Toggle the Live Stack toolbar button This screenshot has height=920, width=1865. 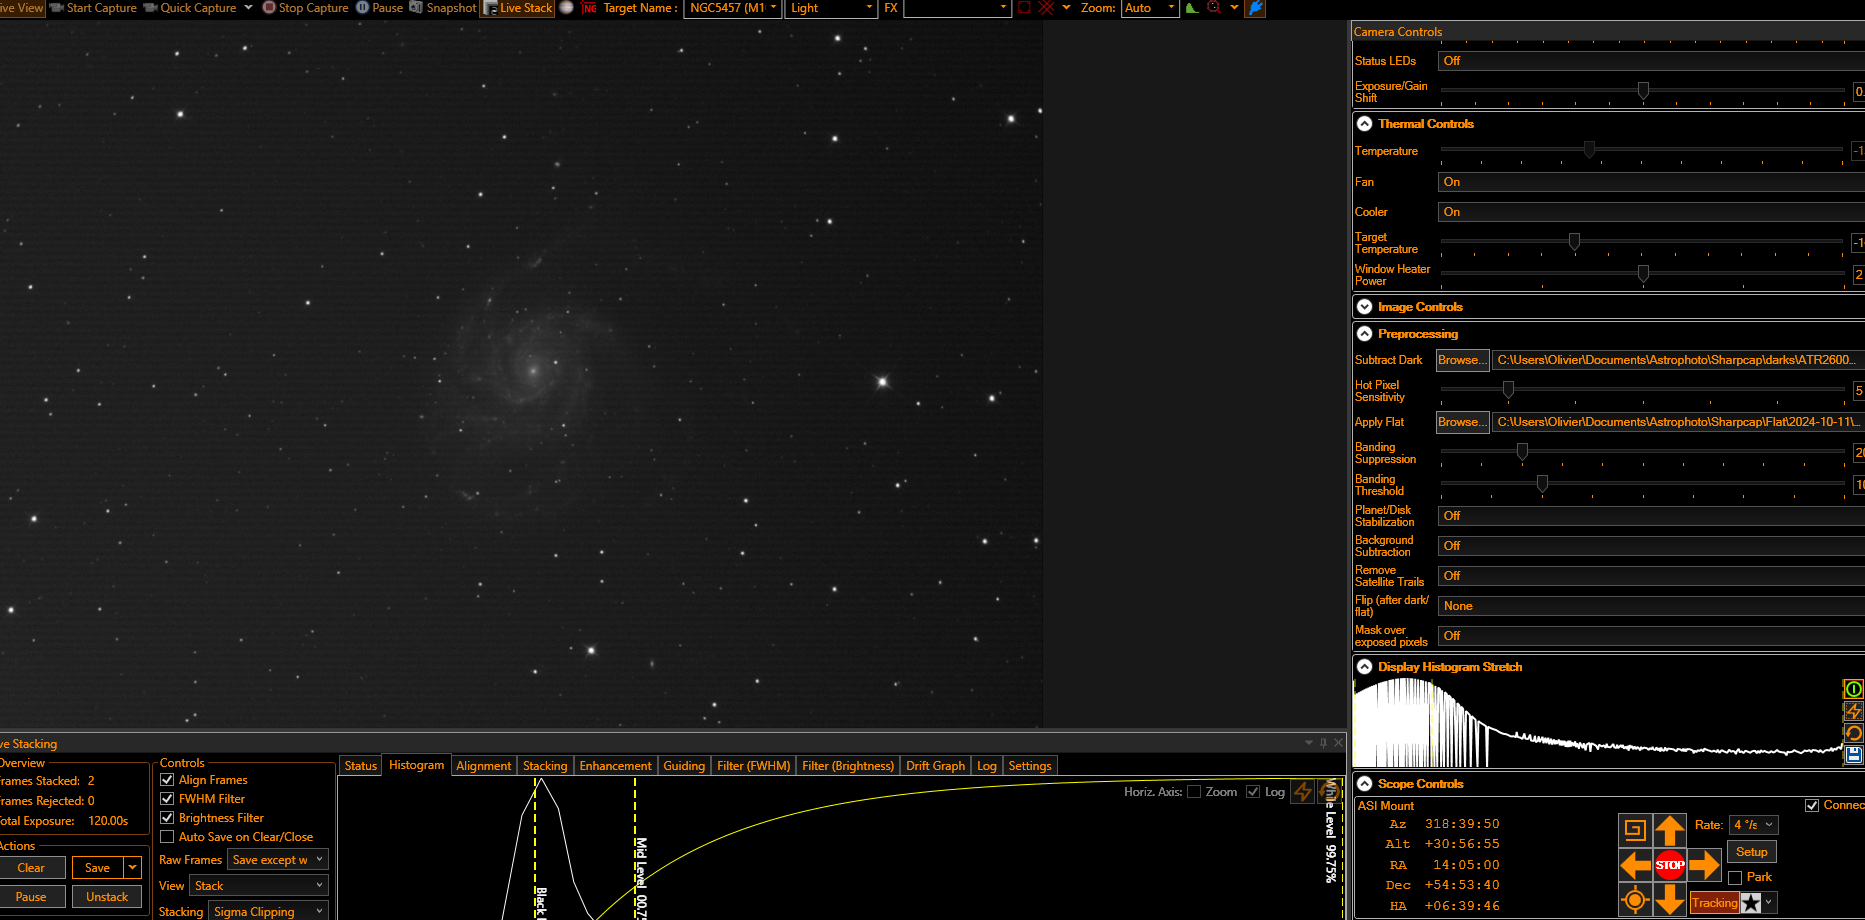(x=517, y=8)
